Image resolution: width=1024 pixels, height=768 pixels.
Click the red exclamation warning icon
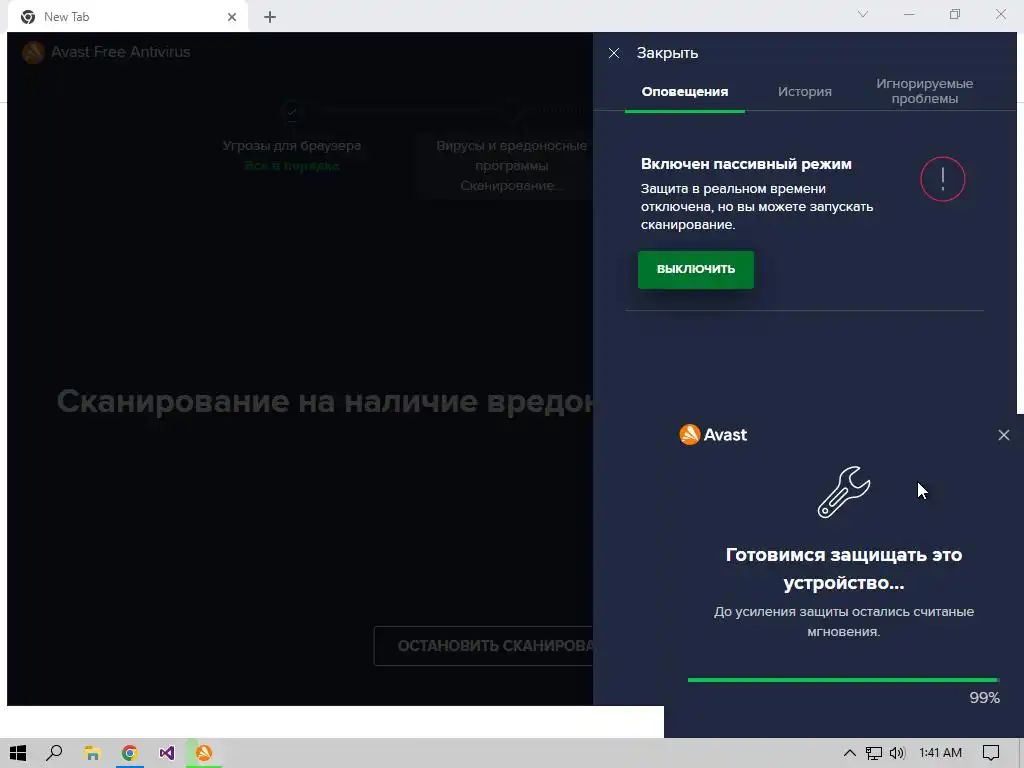[942, 179]
